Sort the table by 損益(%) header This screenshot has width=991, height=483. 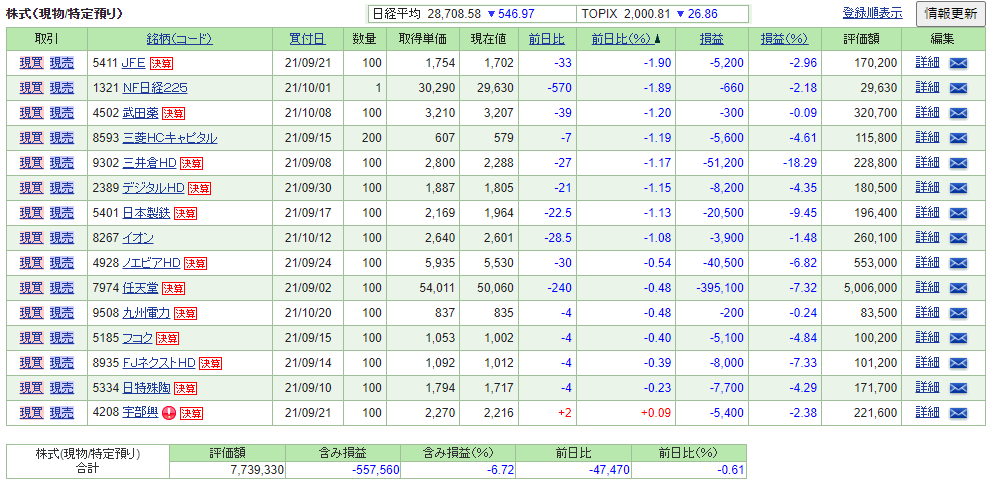783,39
